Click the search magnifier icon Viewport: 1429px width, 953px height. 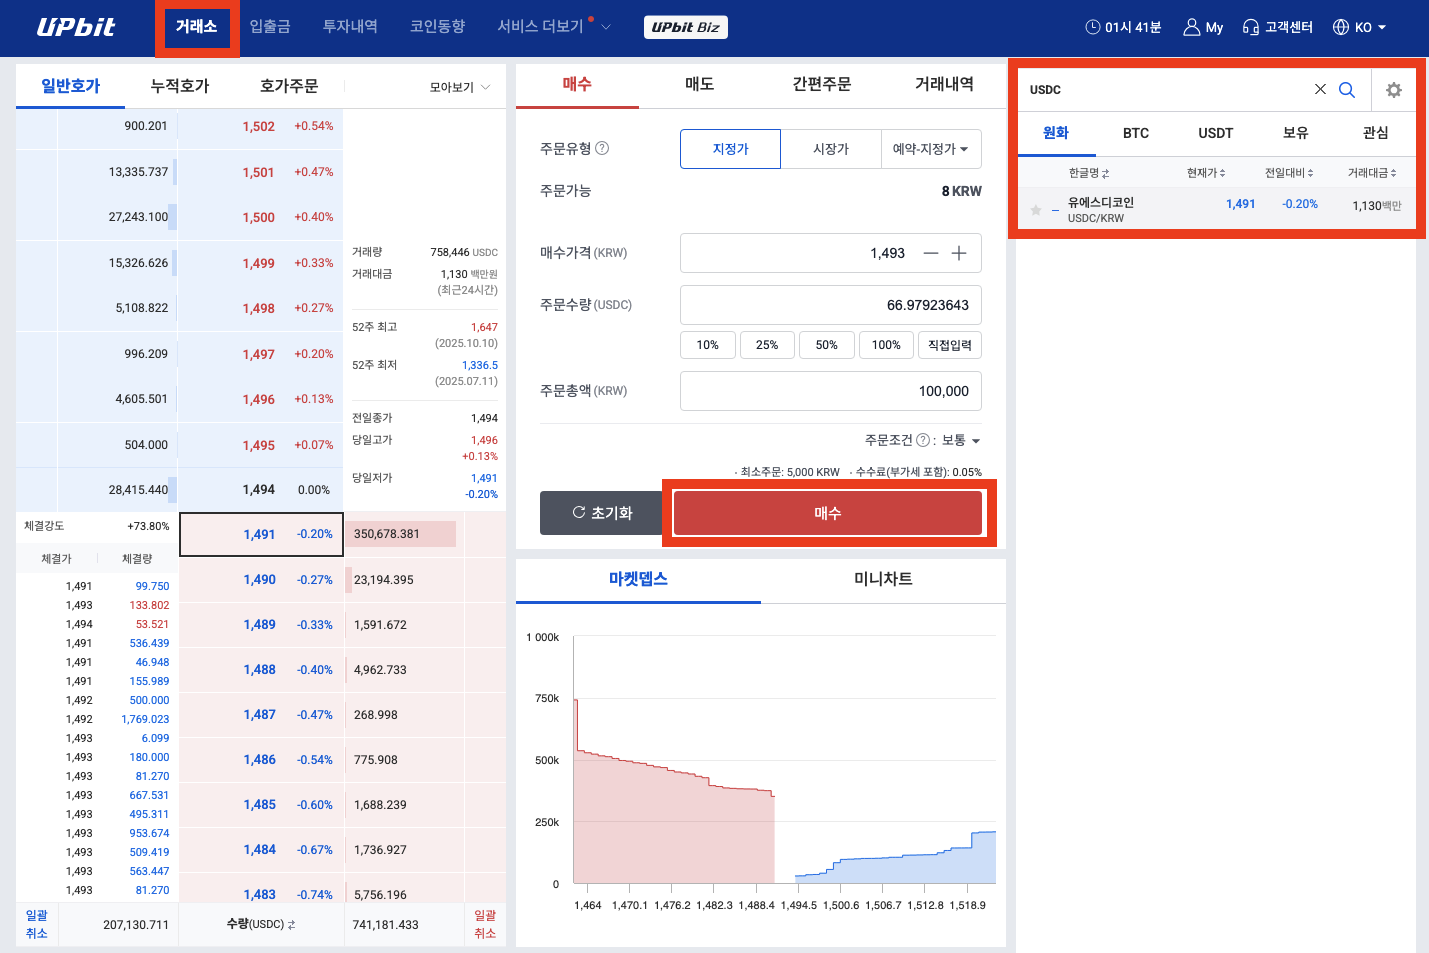click(x=1347, y=89)
